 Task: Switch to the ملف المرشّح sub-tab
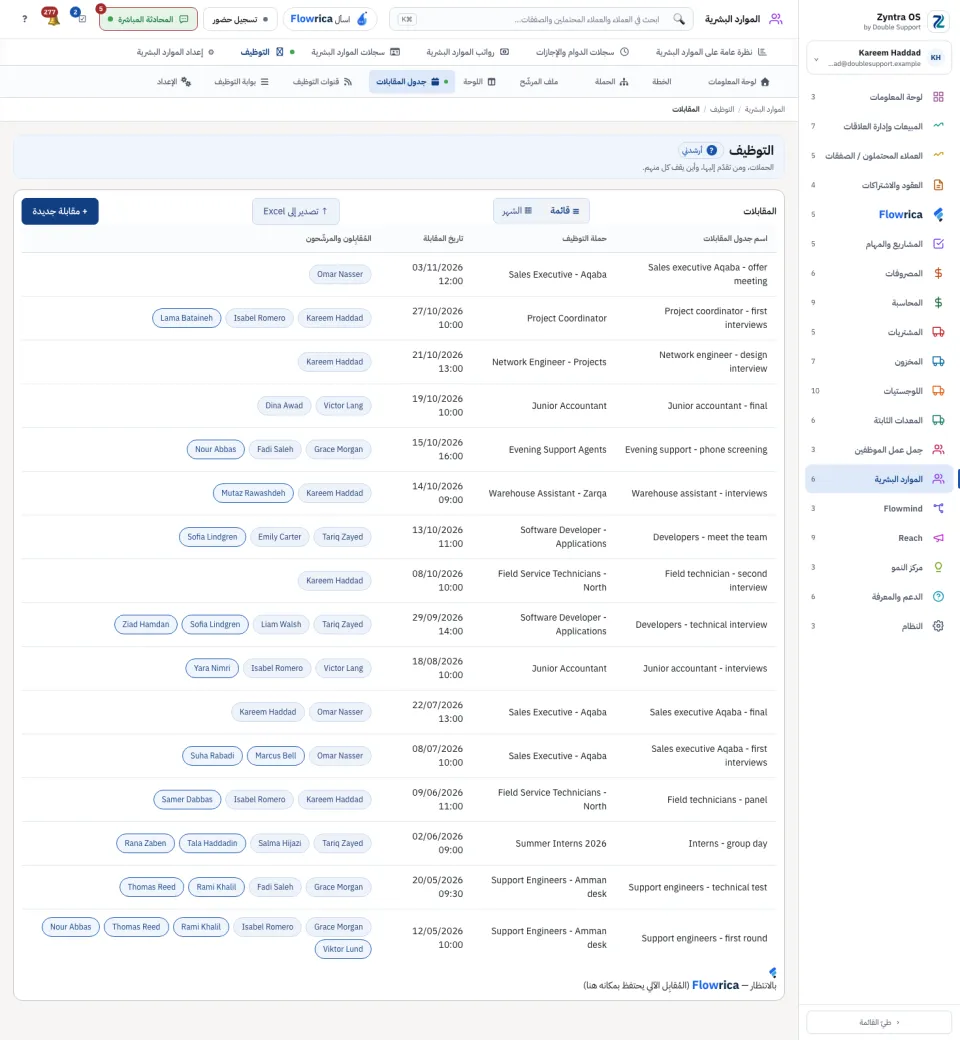pyautogui.click(x=539, y=82)
